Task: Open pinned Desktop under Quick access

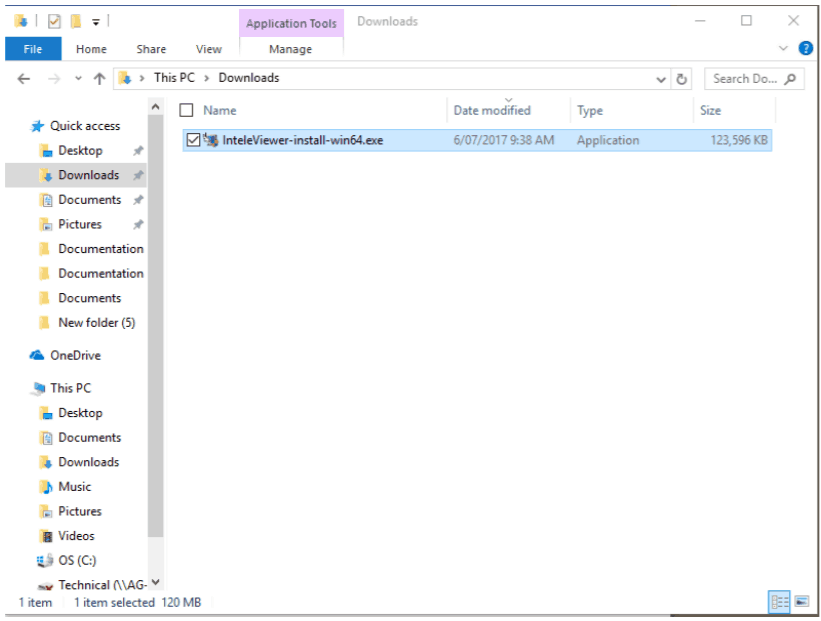Action: click(80, 151)
